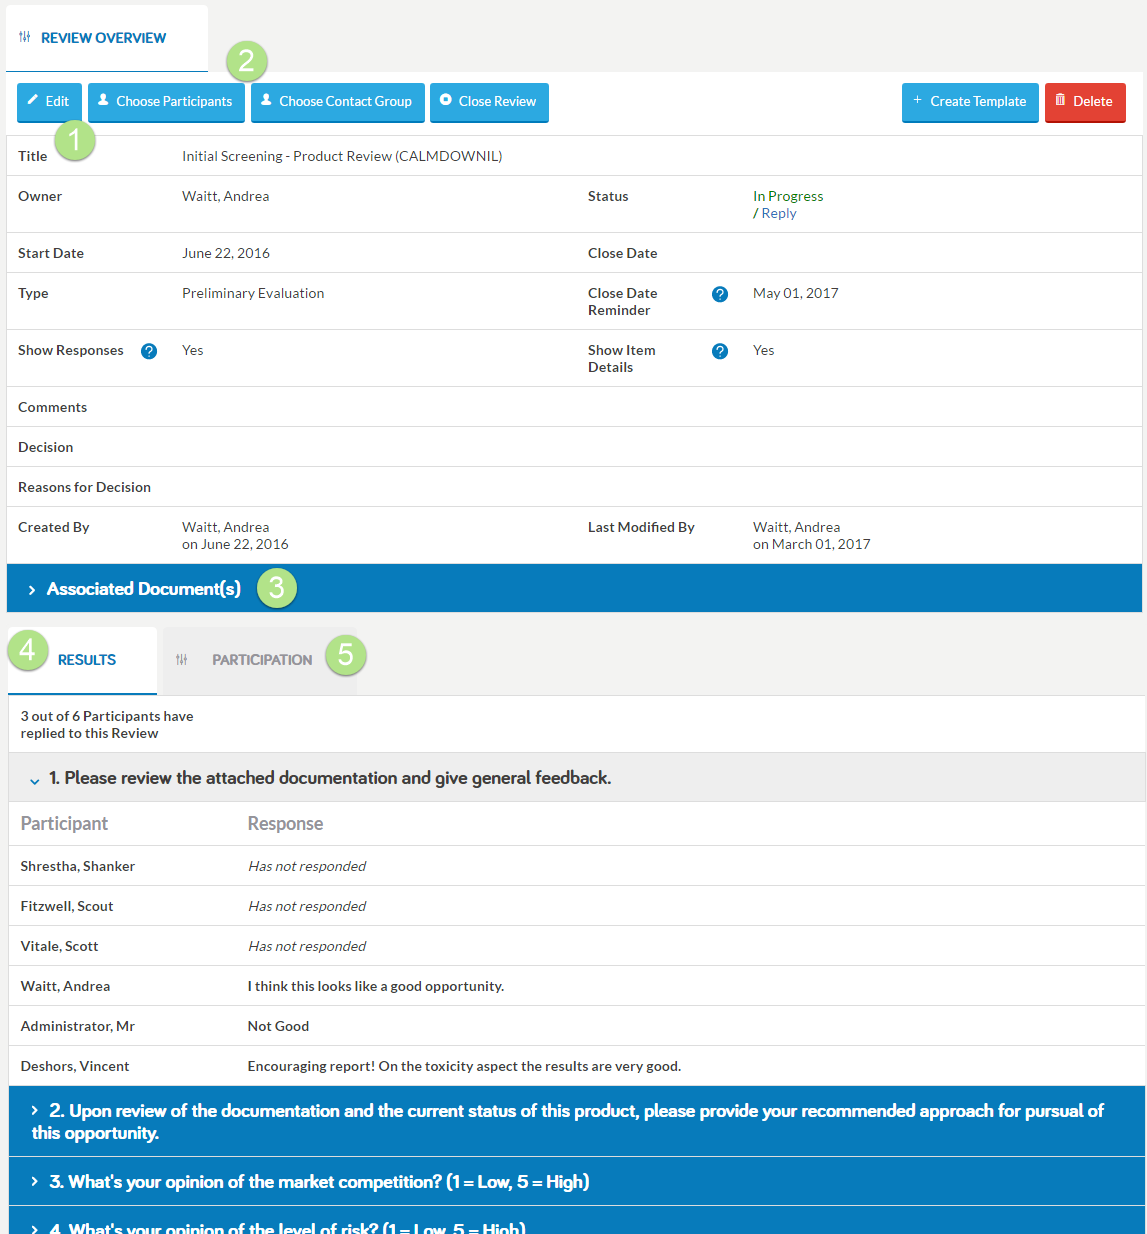The height and width of the screenshot is (1234, 1147).
Task: Select participant Administrator, Mr
Action: pyautogui.click(x=78, y=1026)
